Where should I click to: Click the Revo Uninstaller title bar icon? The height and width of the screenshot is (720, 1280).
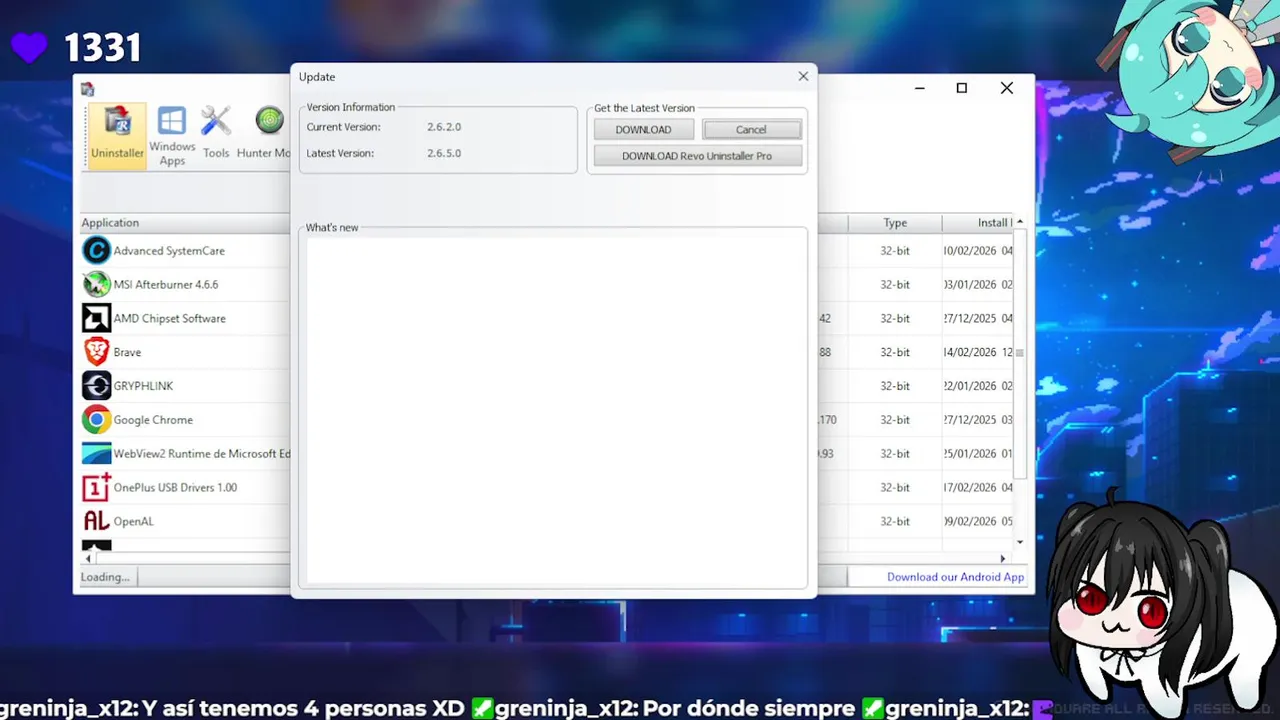[88, 89]
